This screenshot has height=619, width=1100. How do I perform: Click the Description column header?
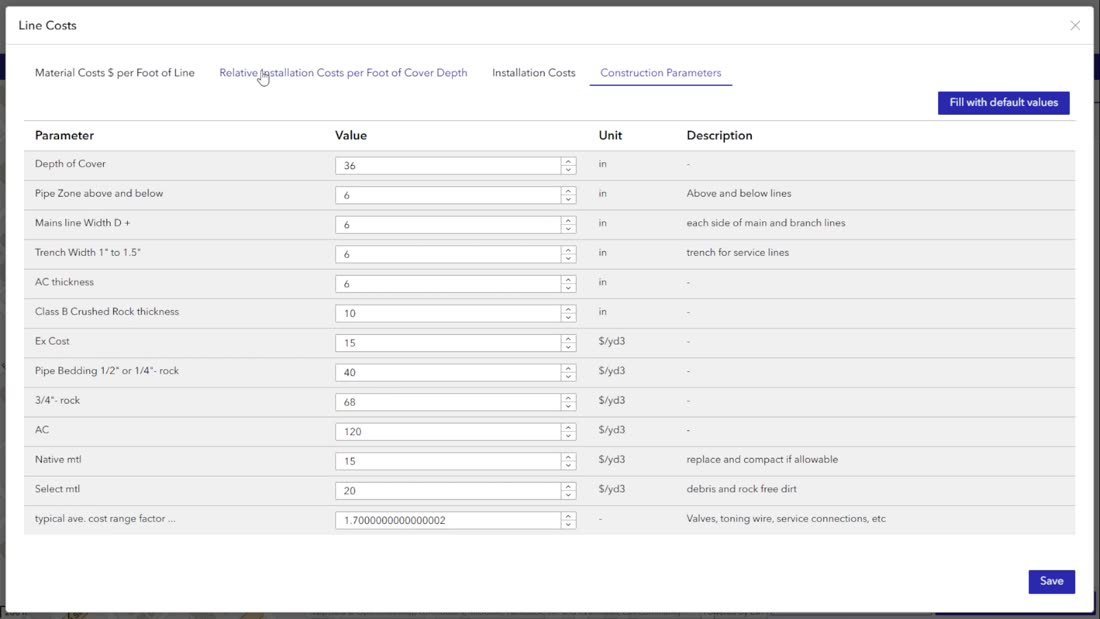coord(719,135)
